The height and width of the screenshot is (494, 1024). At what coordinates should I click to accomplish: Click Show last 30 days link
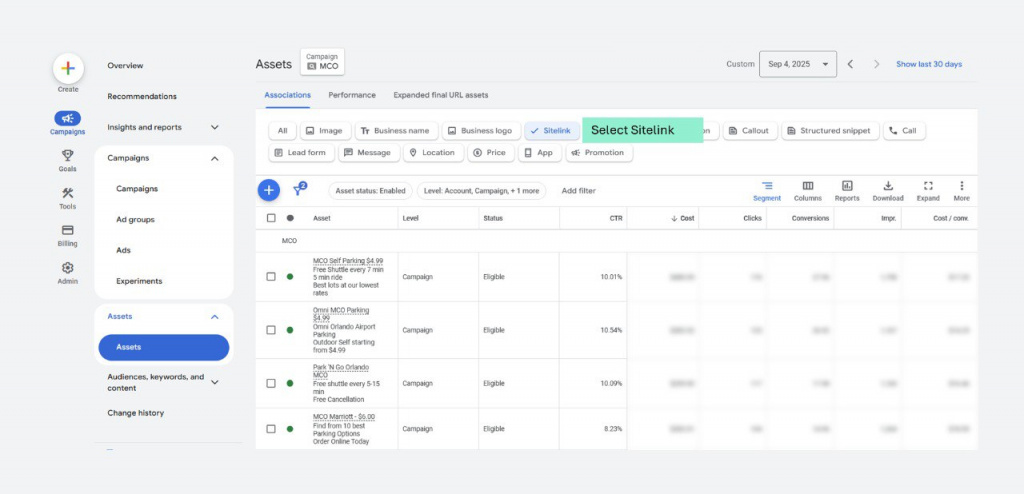(929, 64)
